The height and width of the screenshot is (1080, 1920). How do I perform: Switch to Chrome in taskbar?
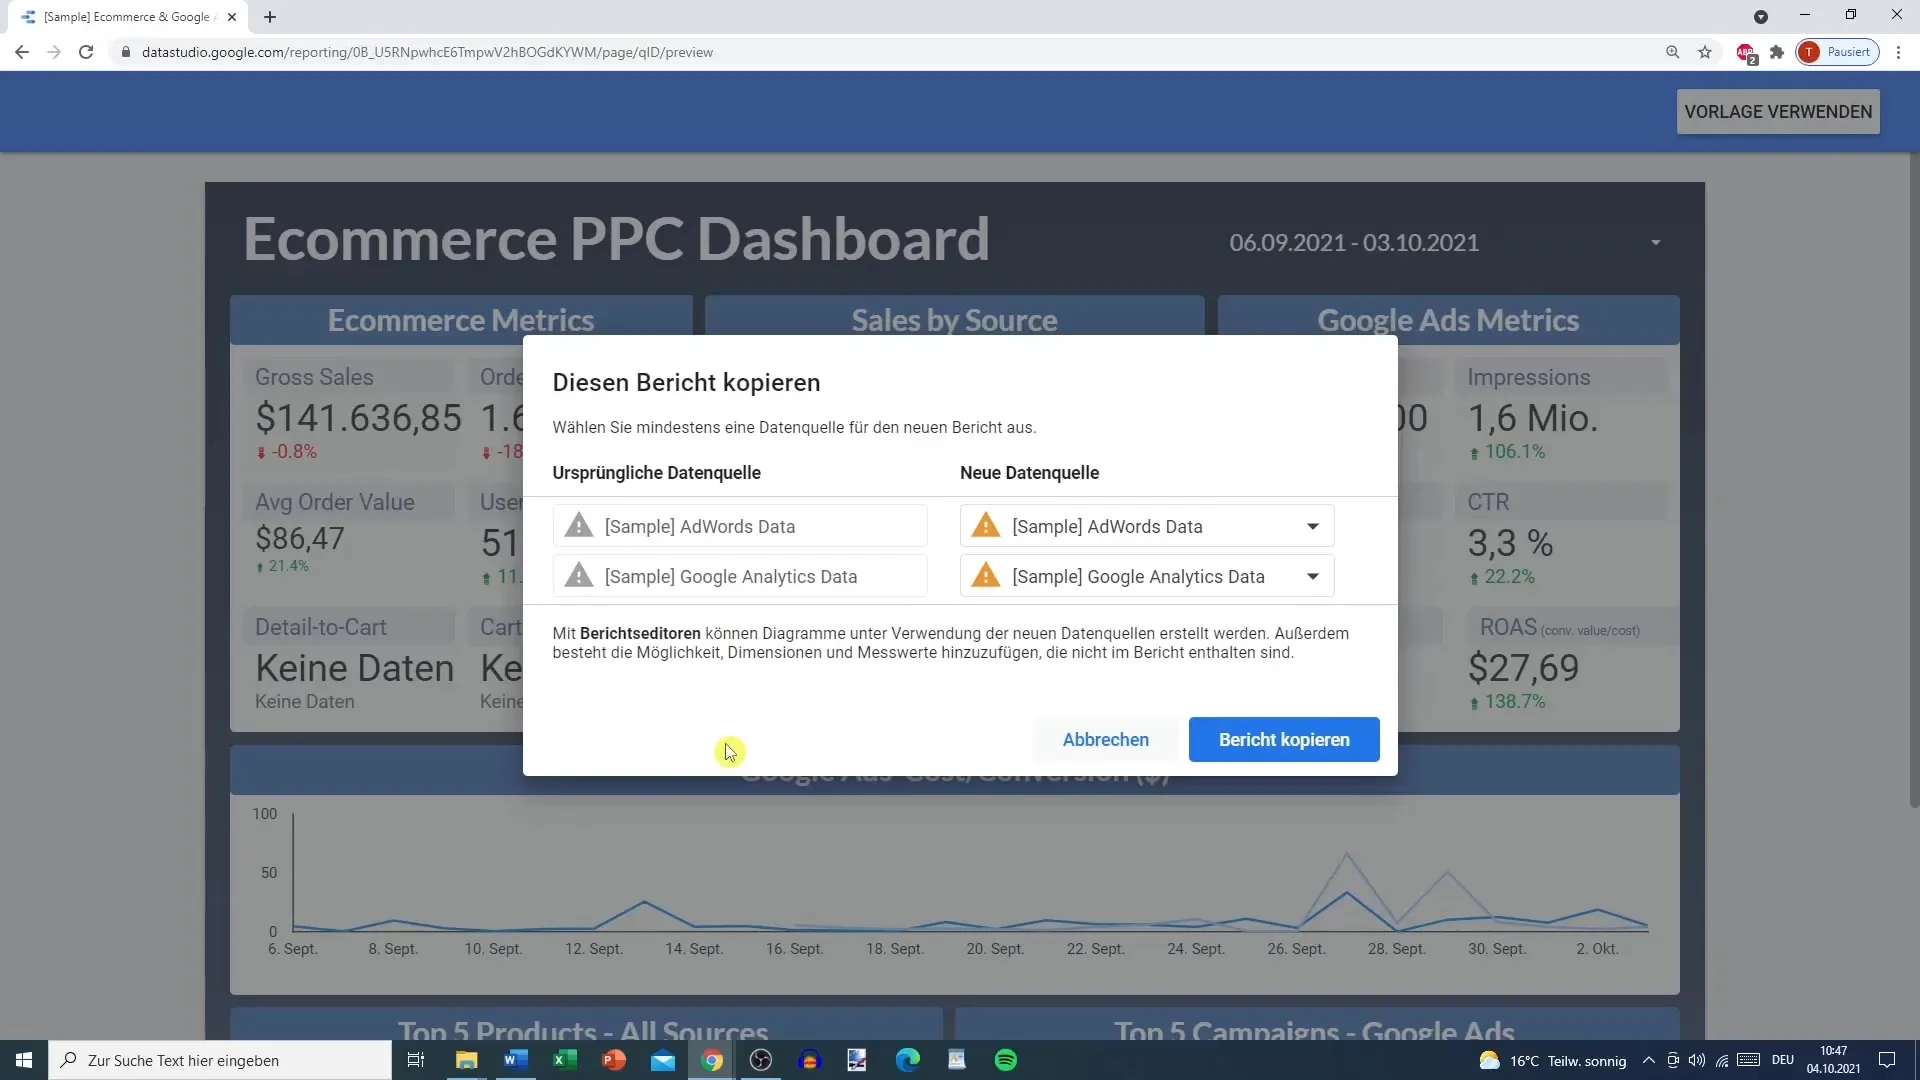[712, 1060]
